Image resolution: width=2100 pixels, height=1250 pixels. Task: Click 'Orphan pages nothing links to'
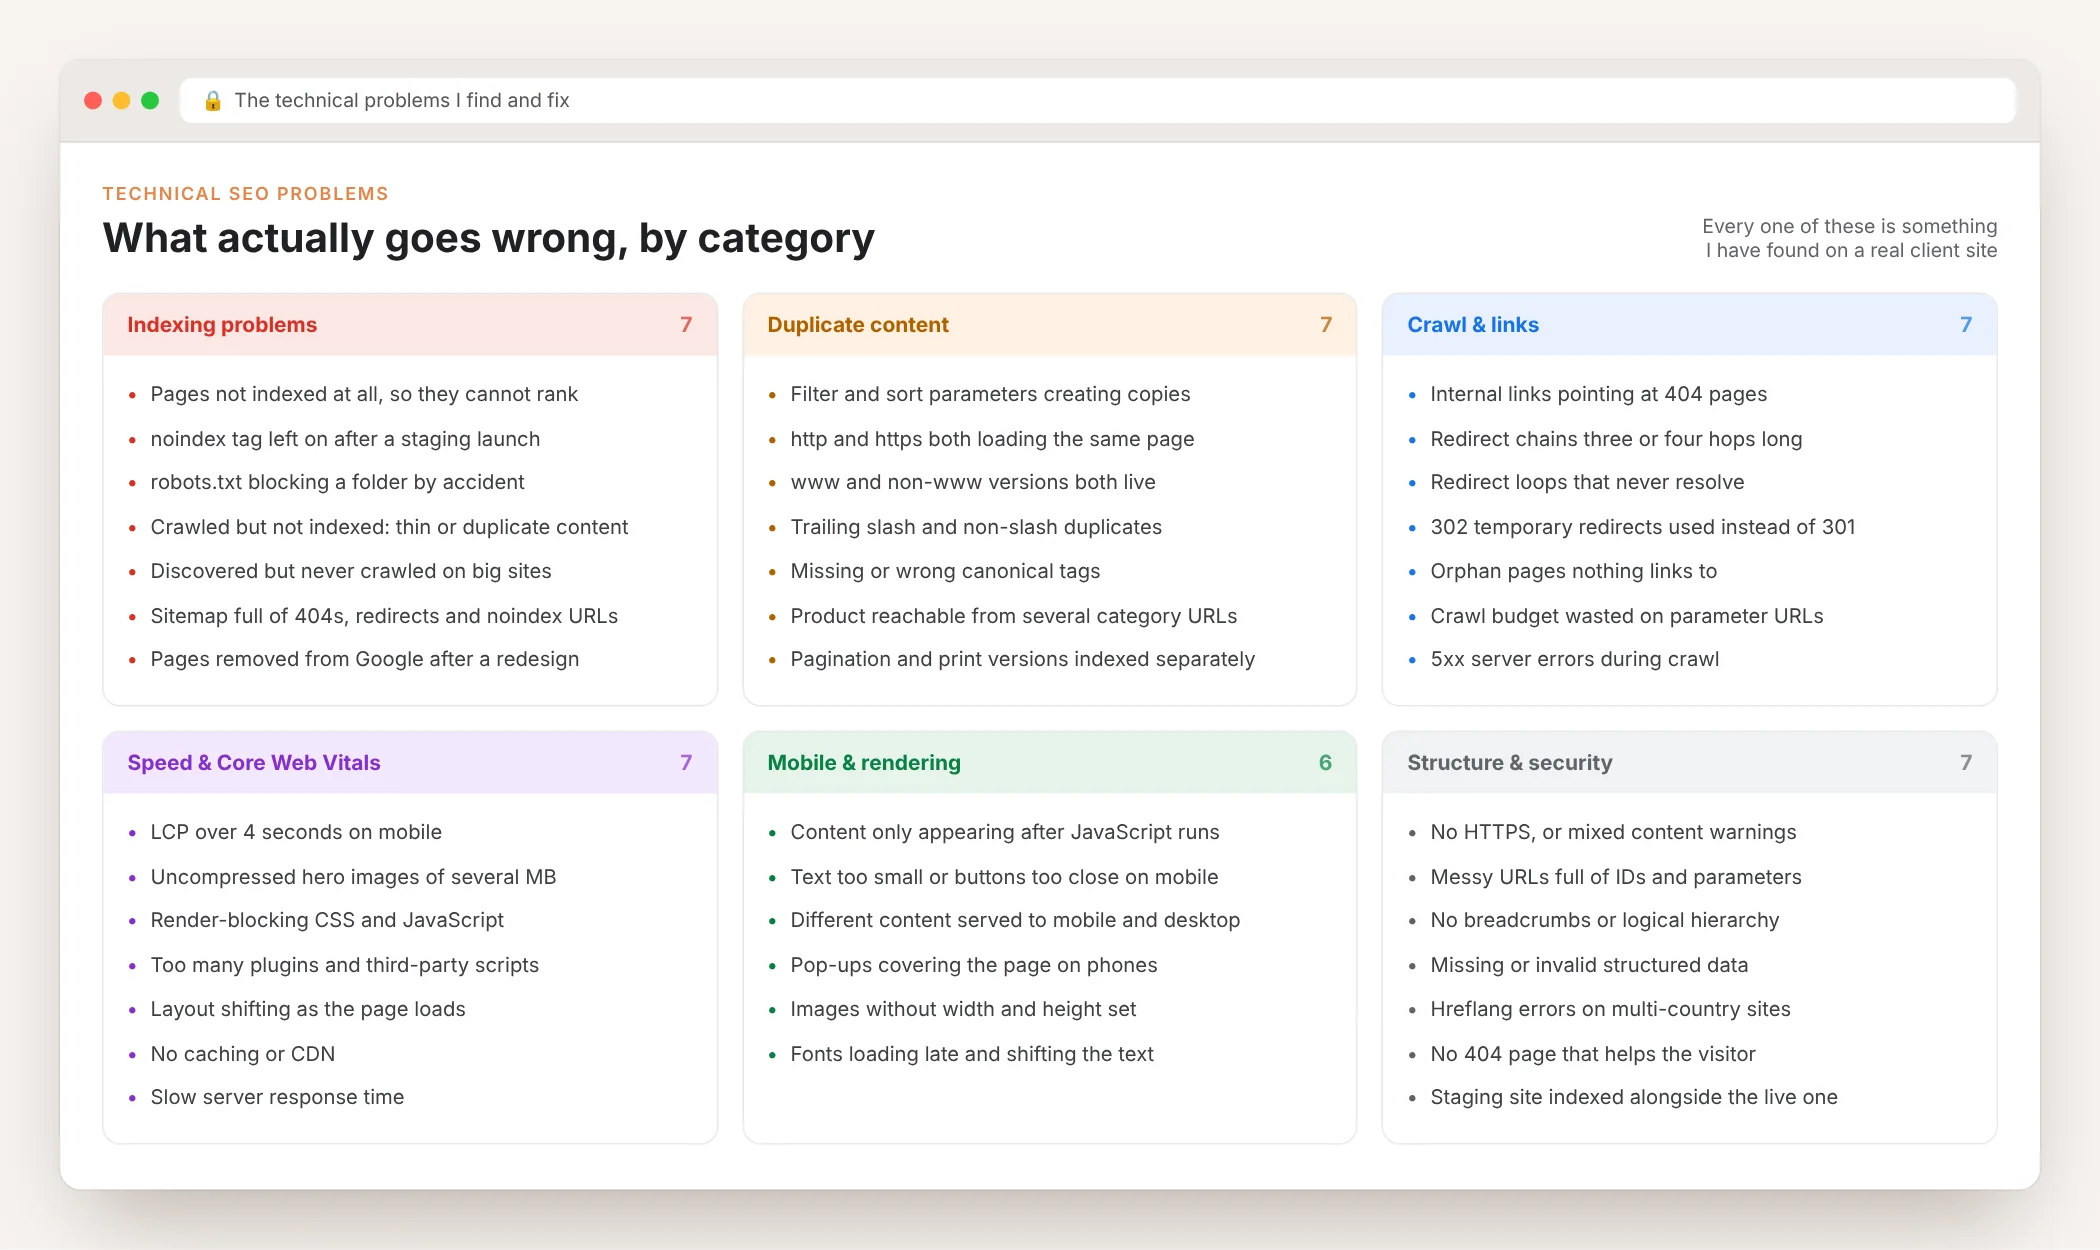tap(1573, 571)
